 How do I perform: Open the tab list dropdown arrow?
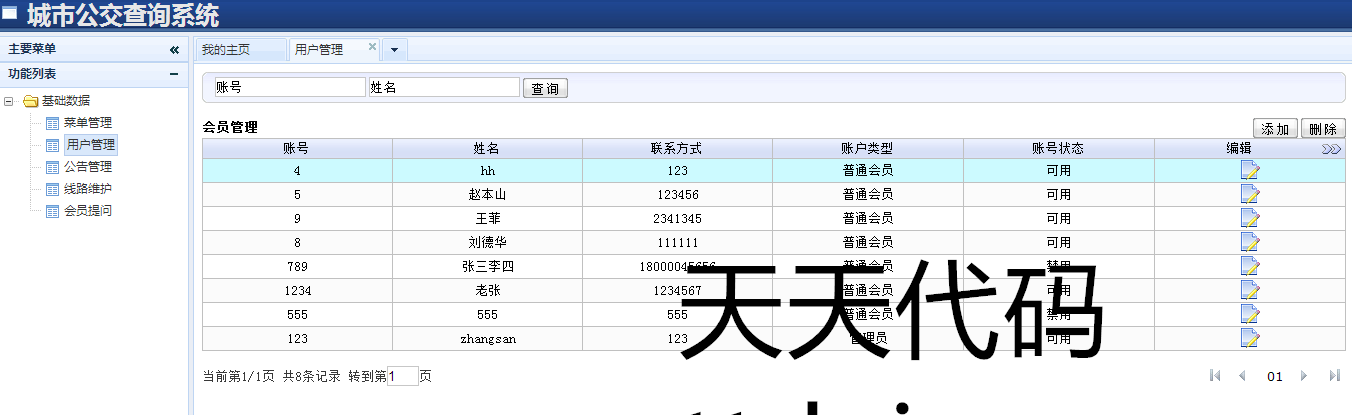click(394, 50)
